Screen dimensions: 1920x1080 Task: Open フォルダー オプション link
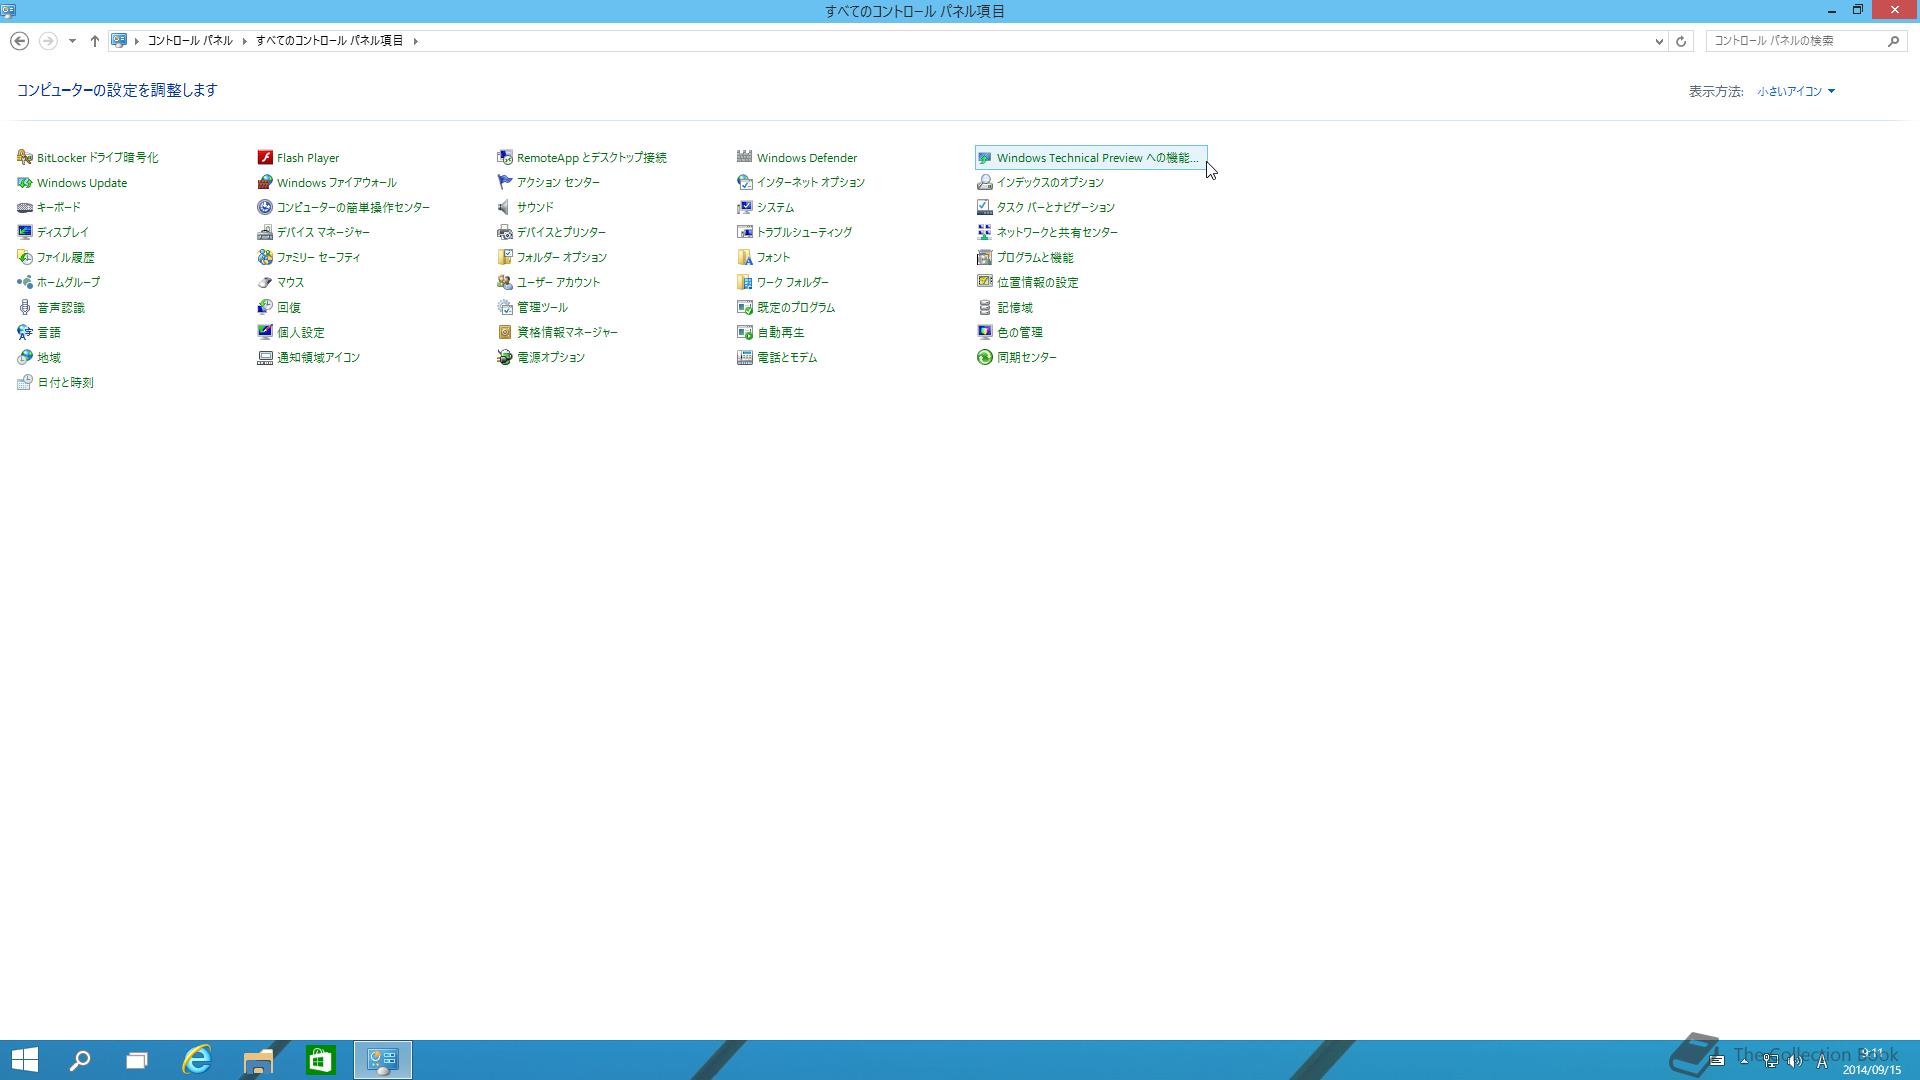click(561, 257)
